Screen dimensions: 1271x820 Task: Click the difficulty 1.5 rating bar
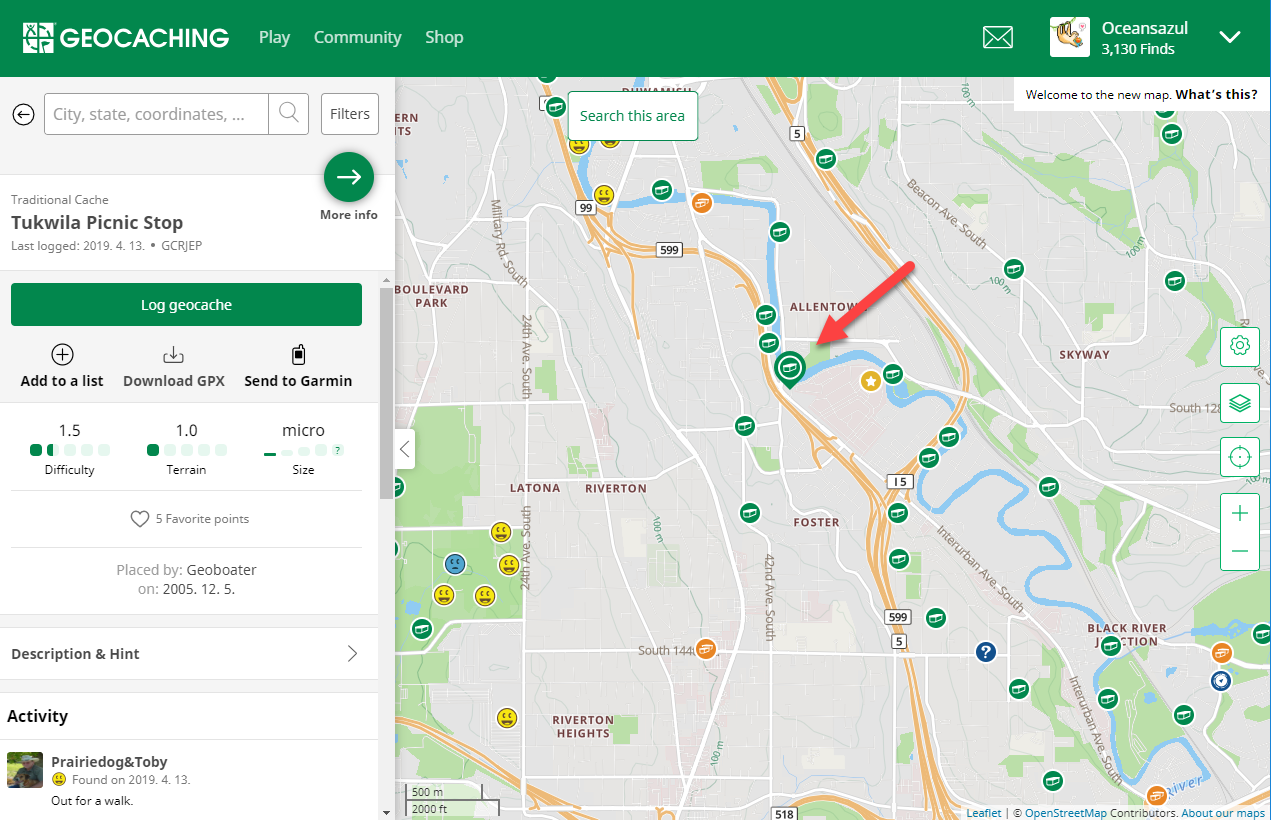click(x=70, y=450)
